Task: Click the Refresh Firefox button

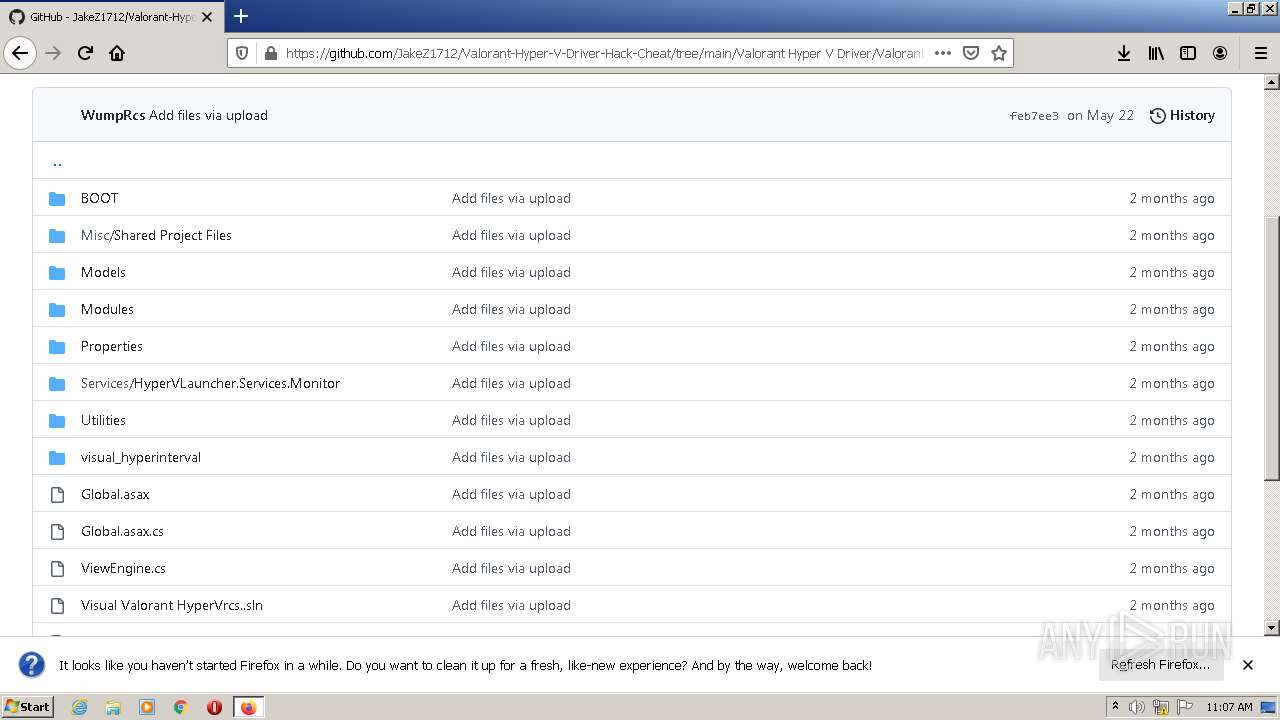Action: point(1160,664)
